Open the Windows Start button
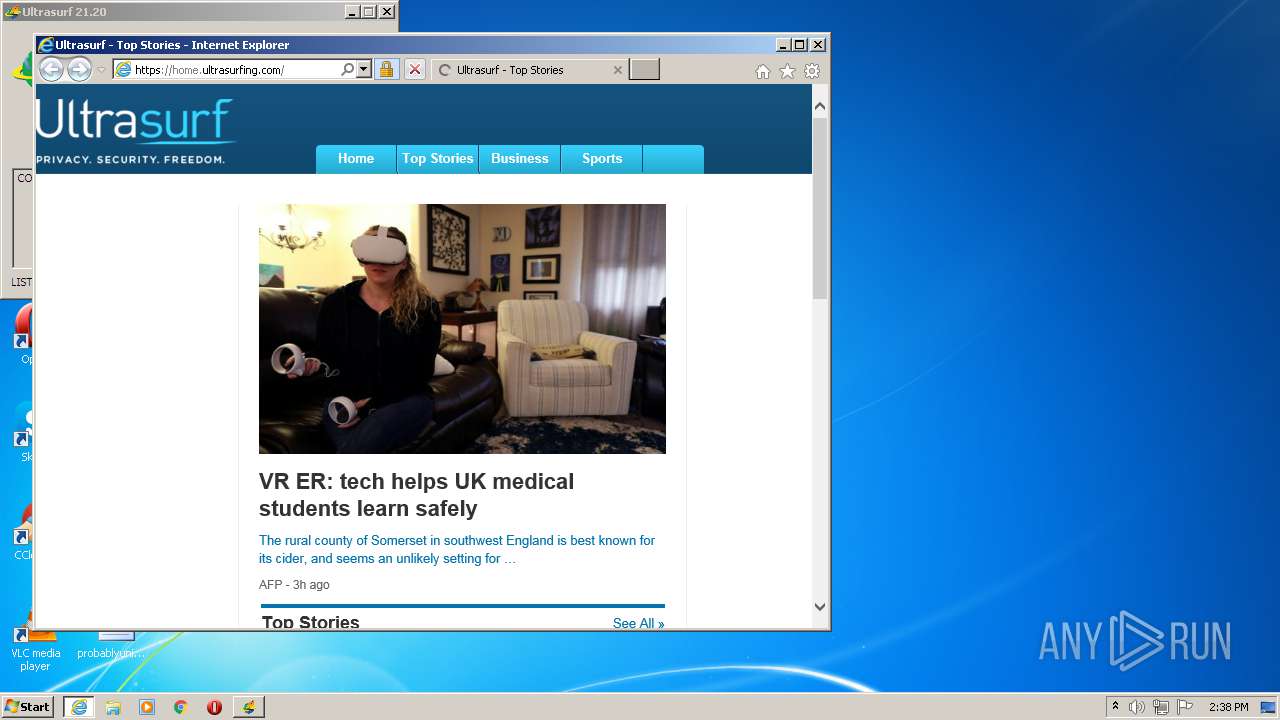The image size is (1280, 720). point(27,706)
